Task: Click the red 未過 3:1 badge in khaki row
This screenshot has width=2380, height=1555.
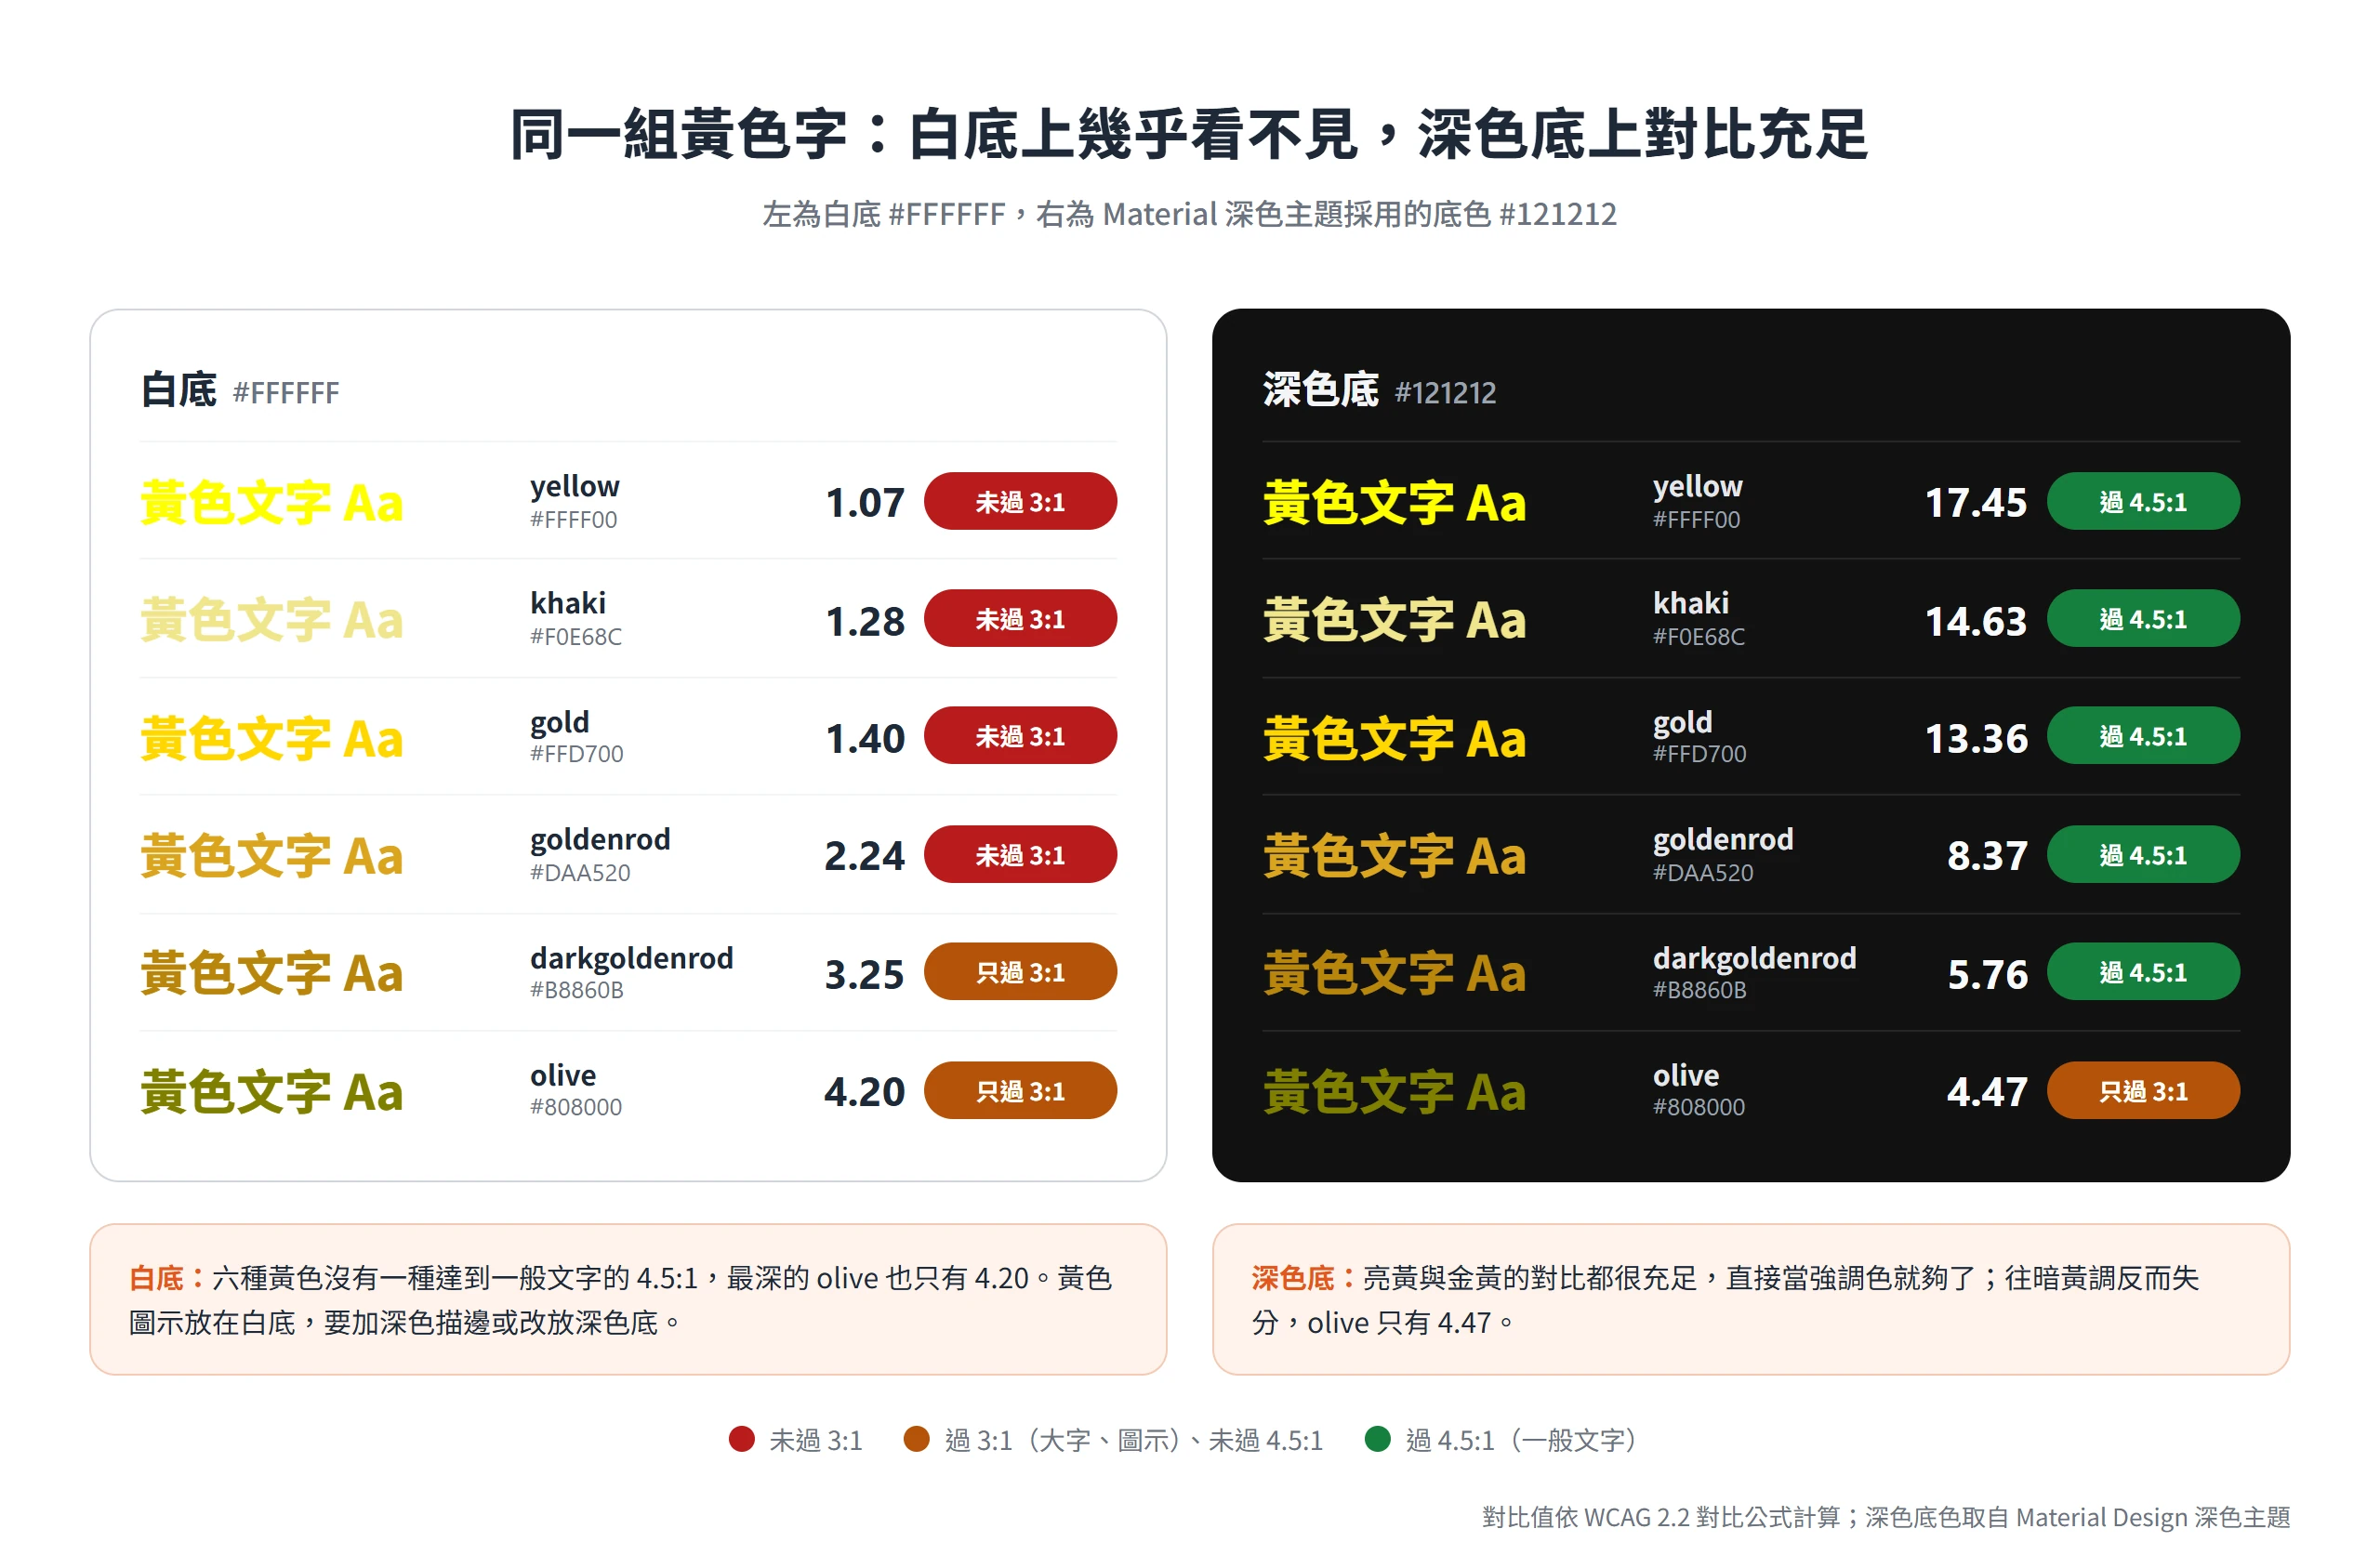Action: coord(1020,619)
